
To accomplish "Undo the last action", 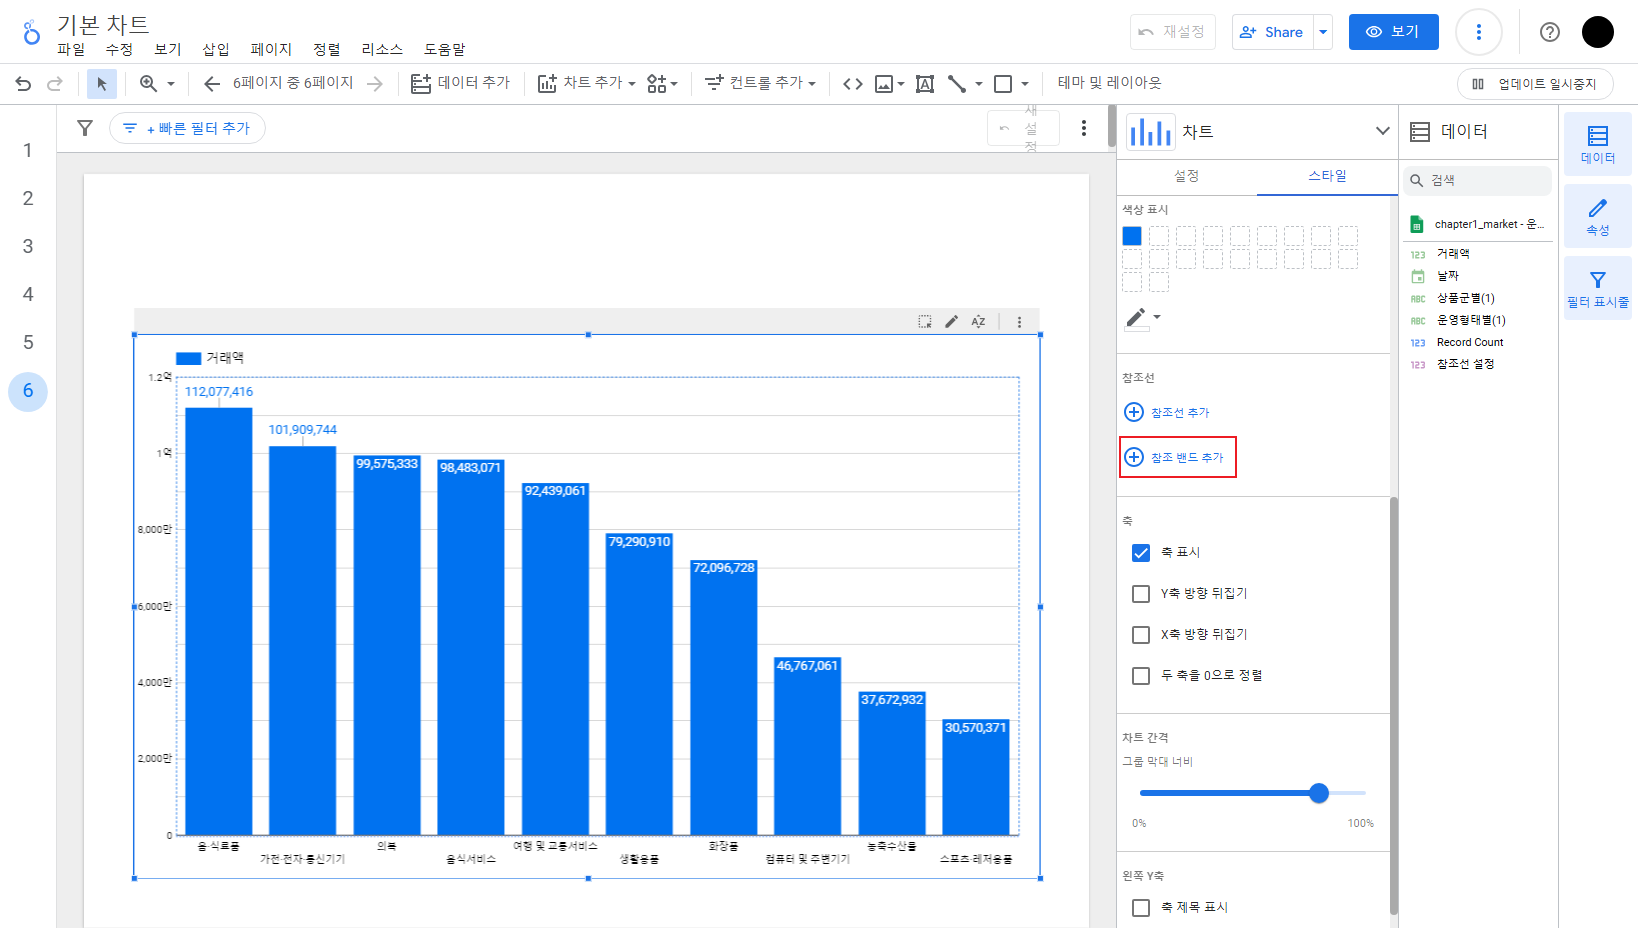I will point(23,84).
